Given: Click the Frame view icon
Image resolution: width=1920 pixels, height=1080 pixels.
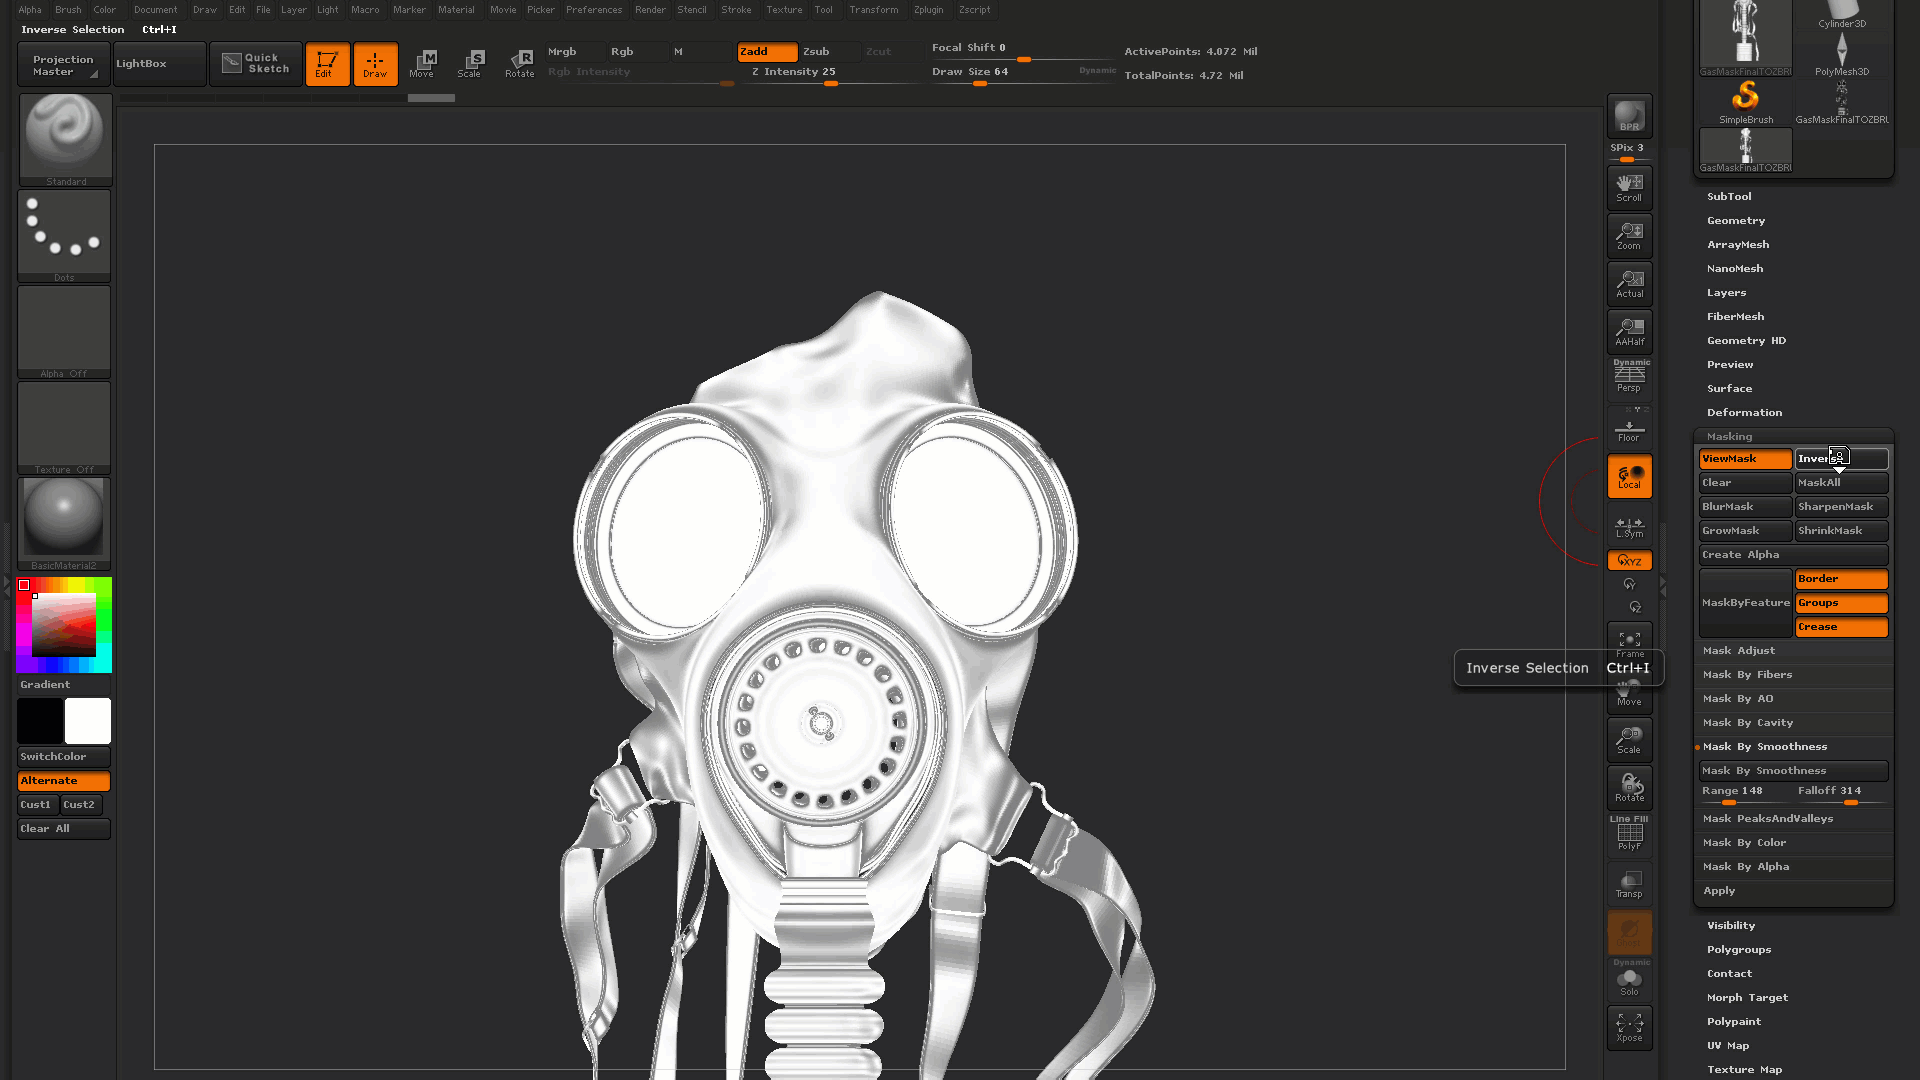Looking at the screenshot, I should point(1629,643).
